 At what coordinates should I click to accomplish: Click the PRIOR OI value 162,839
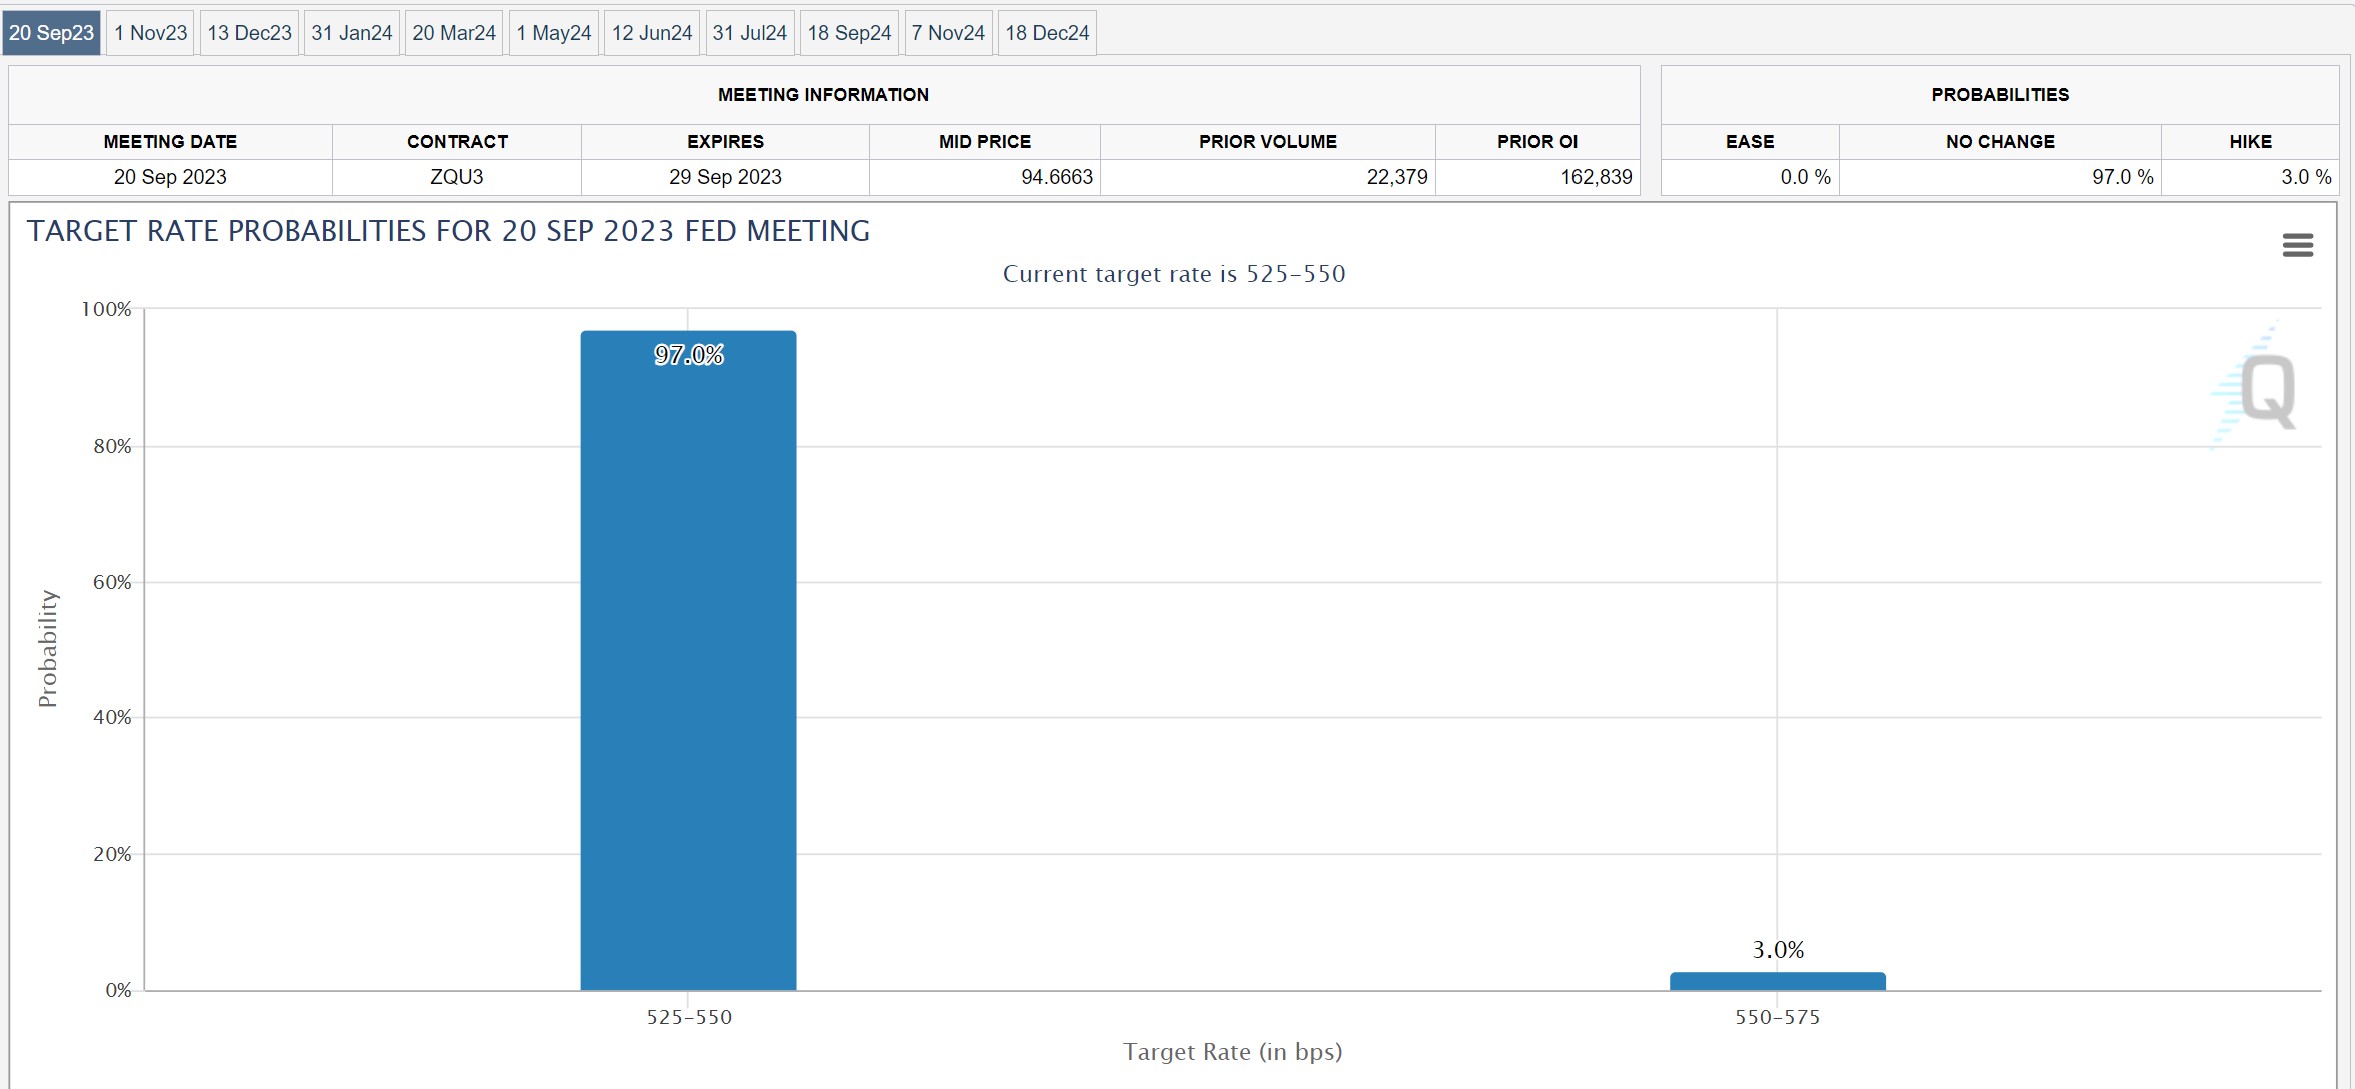click(x=1595, y=177)
